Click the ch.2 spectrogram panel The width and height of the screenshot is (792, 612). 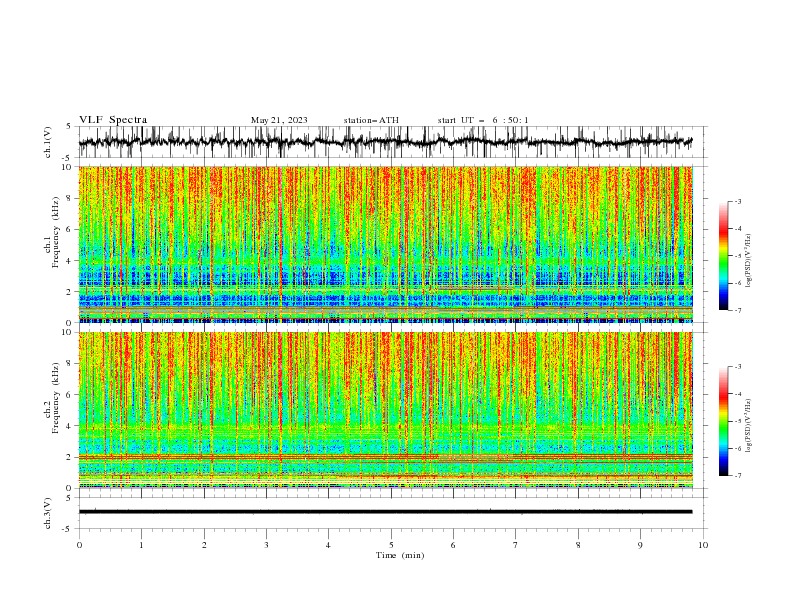(386, 410)
